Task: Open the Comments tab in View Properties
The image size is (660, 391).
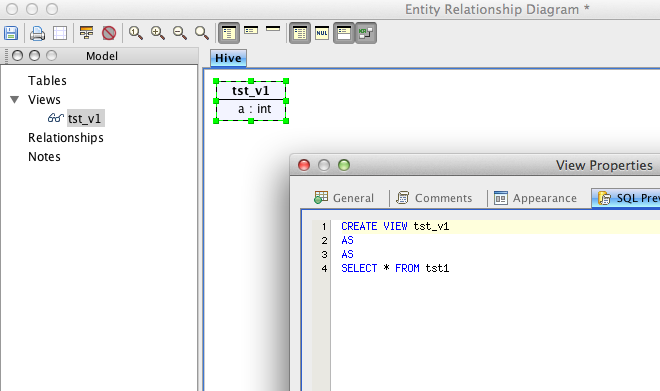Action: (x=434, y=198)
